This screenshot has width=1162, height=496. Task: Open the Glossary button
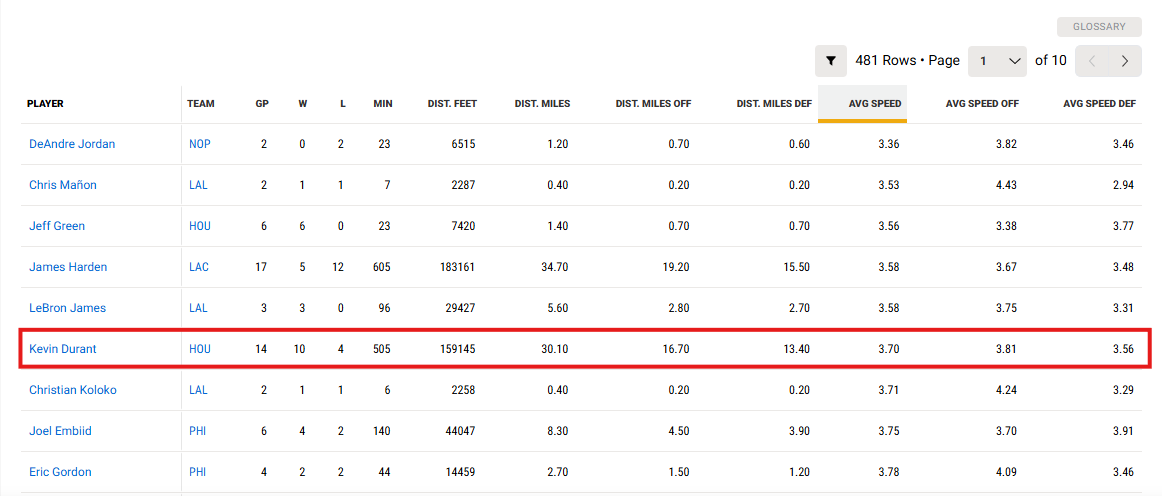click(1099, 27)
